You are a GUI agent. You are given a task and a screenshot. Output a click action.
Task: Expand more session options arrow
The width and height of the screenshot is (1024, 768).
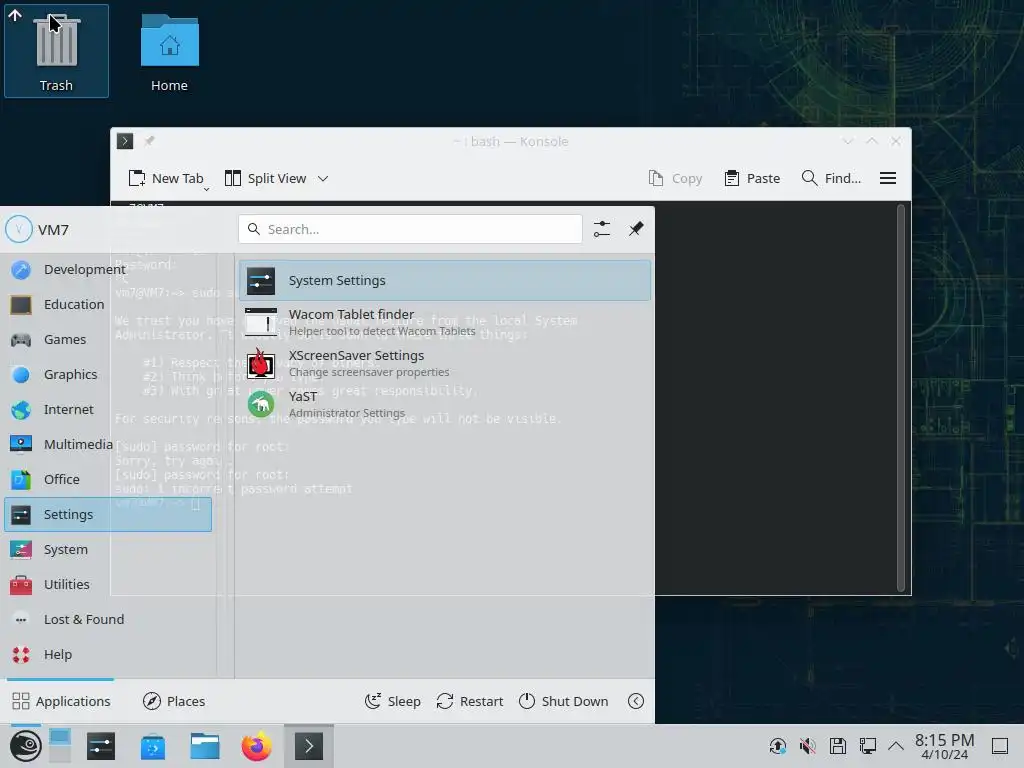(x=635, y=701)
